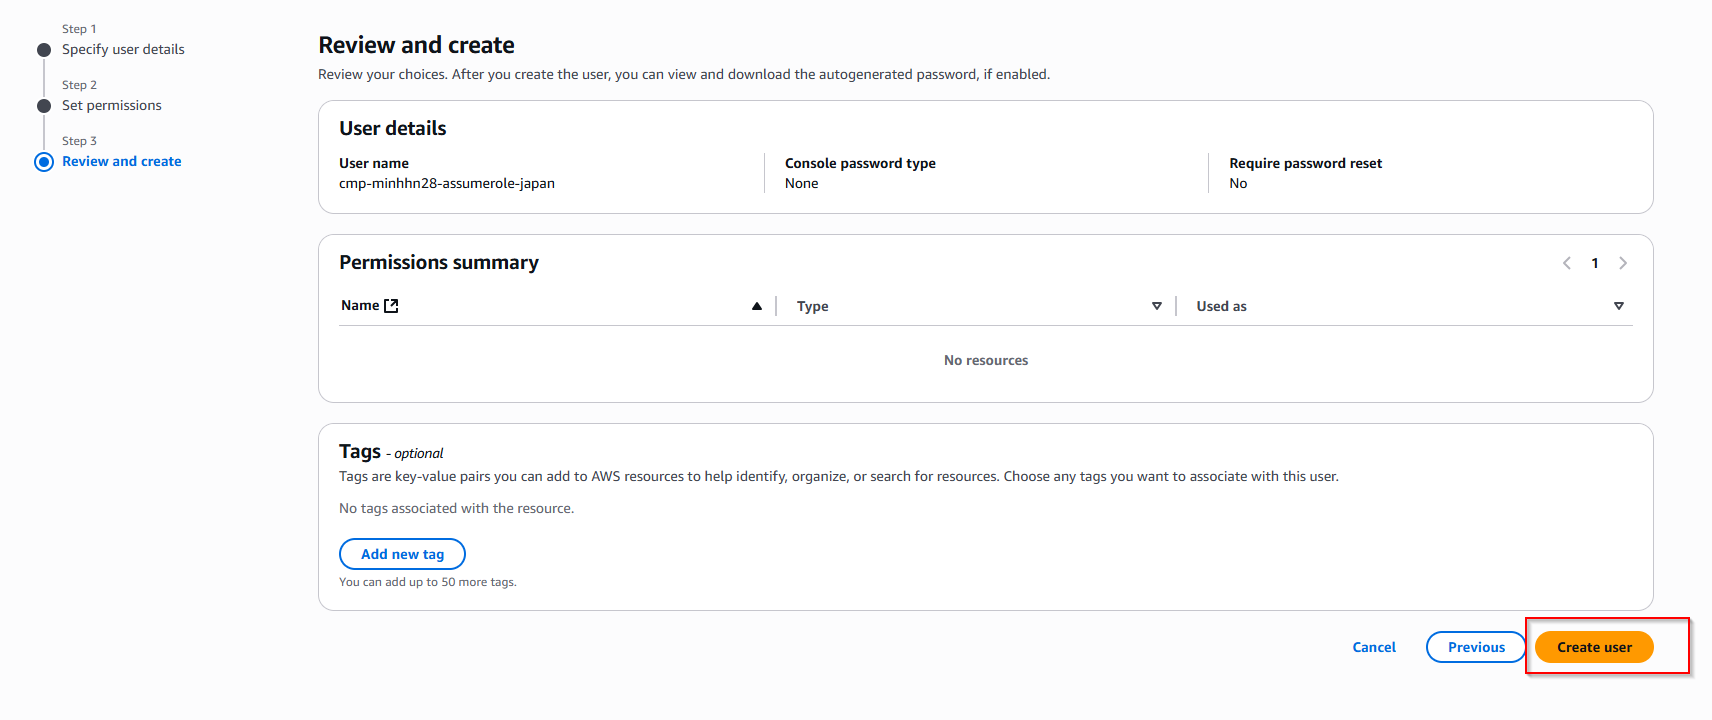The image size is (1712, 720).
Task: Select Step 2 circle indicator
Action: pyautogui.click(x=44, y=106)
